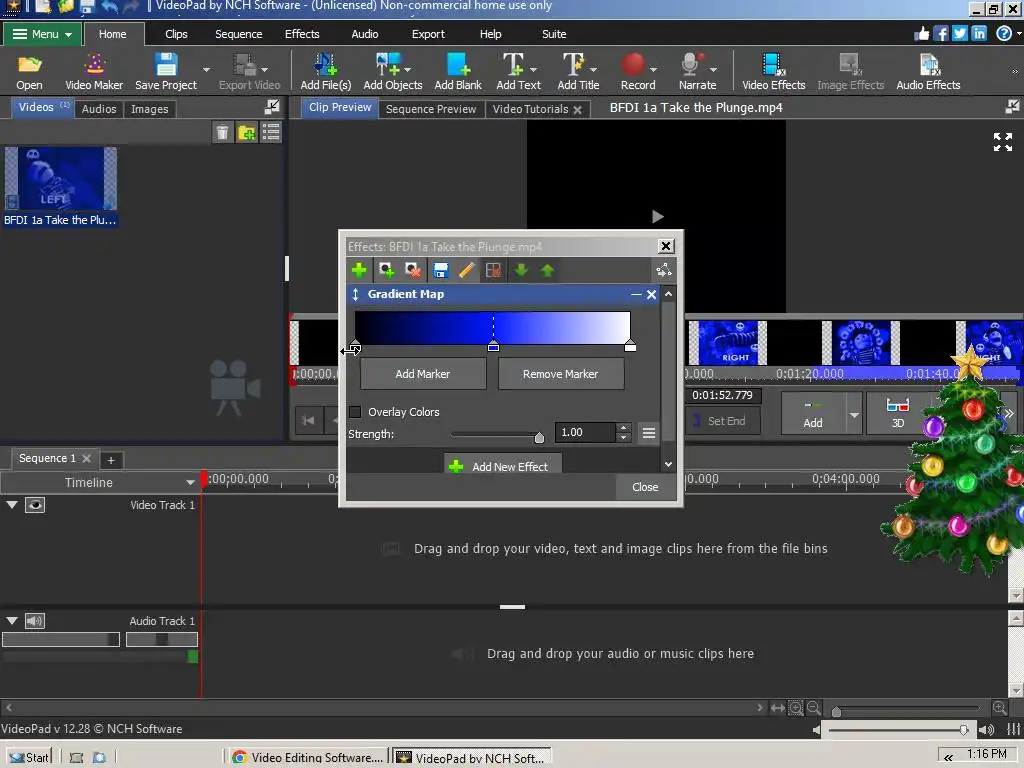Viewport: 1024px width, 768px height.
Task: Click the thumbs-up like icon
Action: point(921,34)
